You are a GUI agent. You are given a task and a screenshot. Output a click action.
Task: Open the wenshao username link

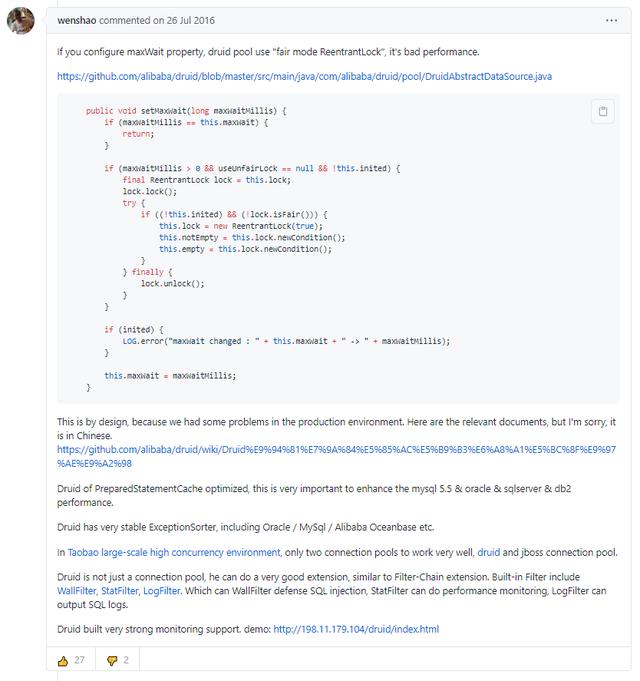tap(78, 20)
